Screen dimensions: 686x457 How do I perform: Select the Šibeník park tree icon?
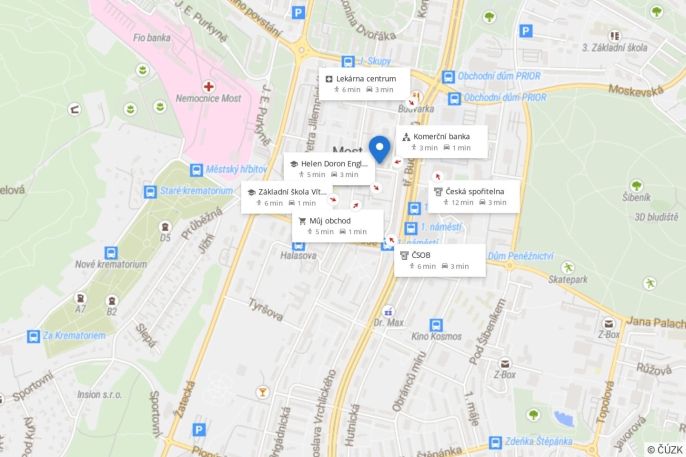tap(637, 185)
